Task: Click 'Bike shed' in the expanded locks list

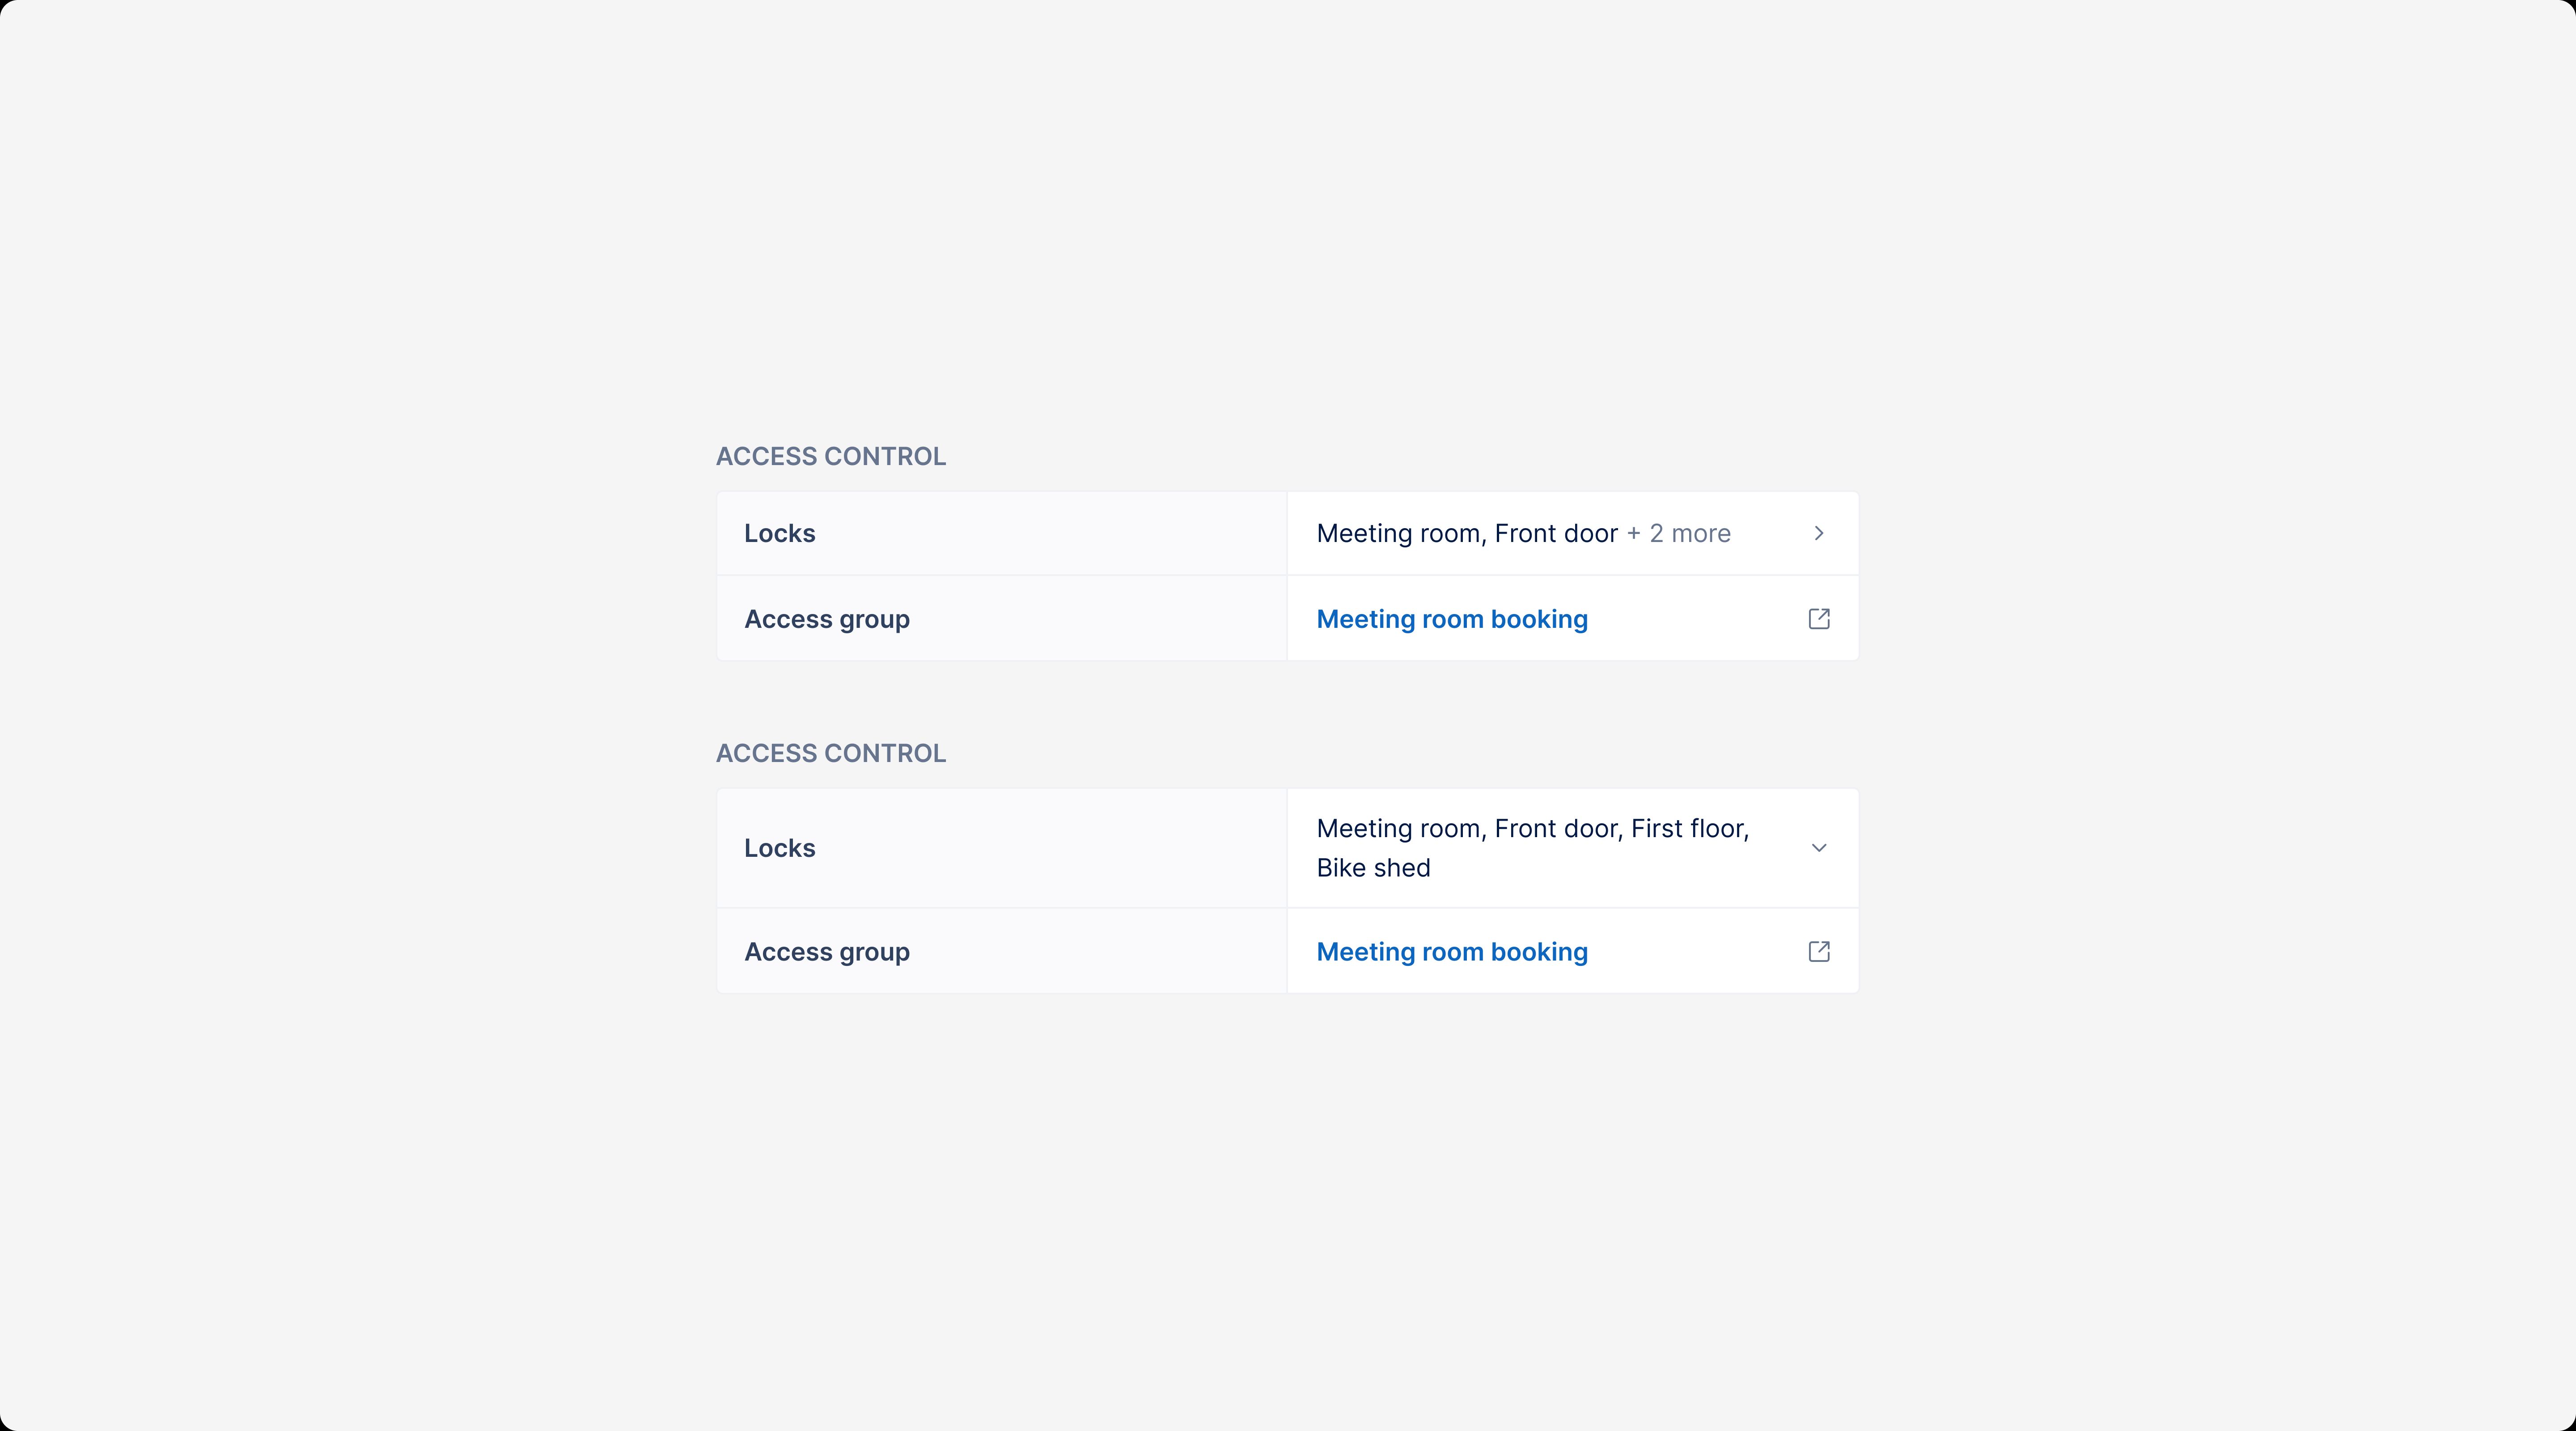Action: (1373, 868)
